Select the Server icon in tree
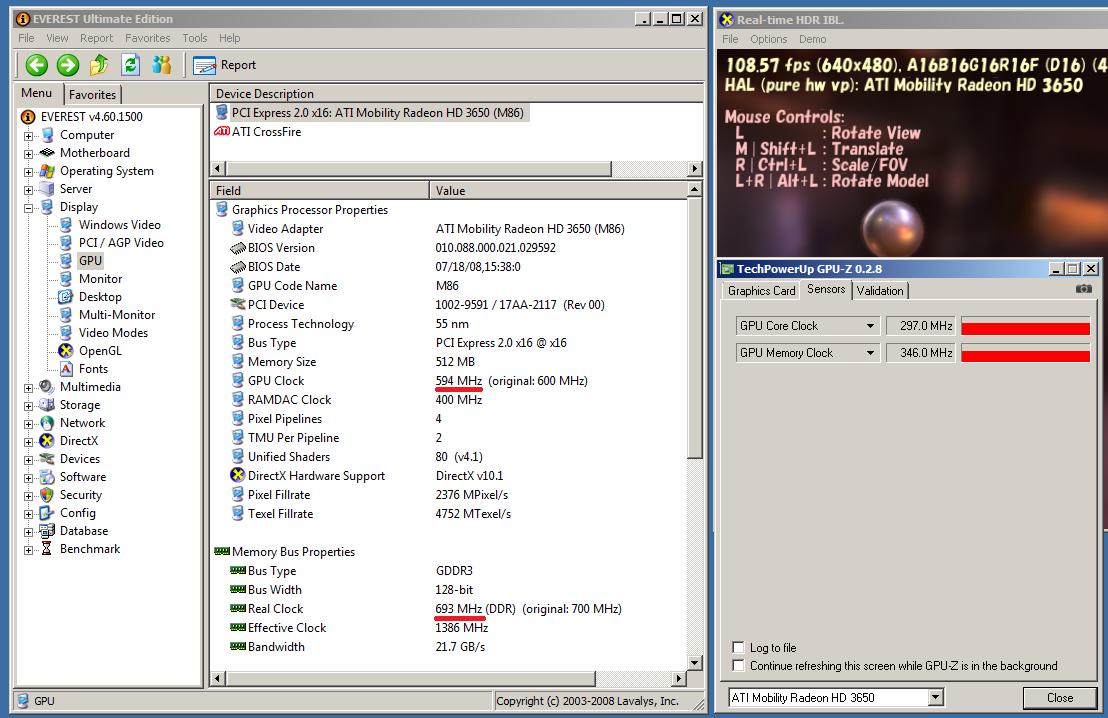The image size is (1108, 718). click(x=47, y=189)
